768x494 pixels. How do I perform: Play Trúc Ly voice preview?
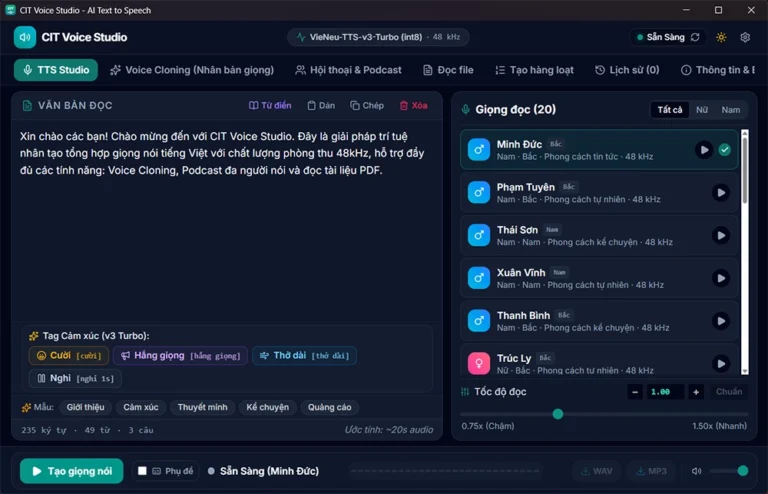tap(721, 364)
